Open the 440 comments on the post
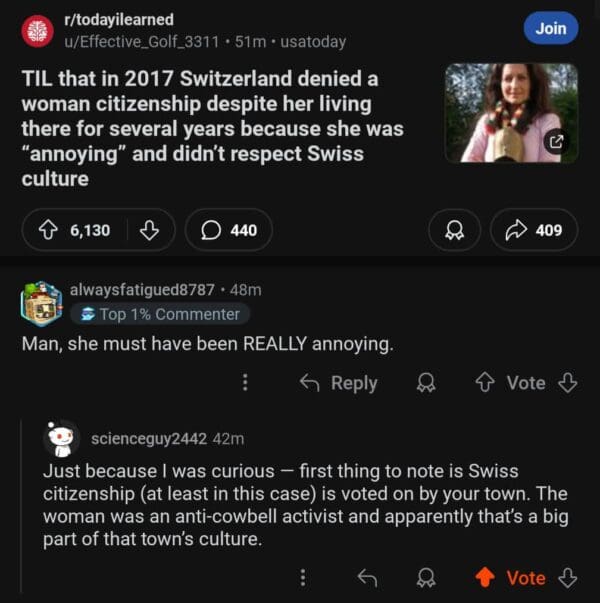 click(229, 230)
